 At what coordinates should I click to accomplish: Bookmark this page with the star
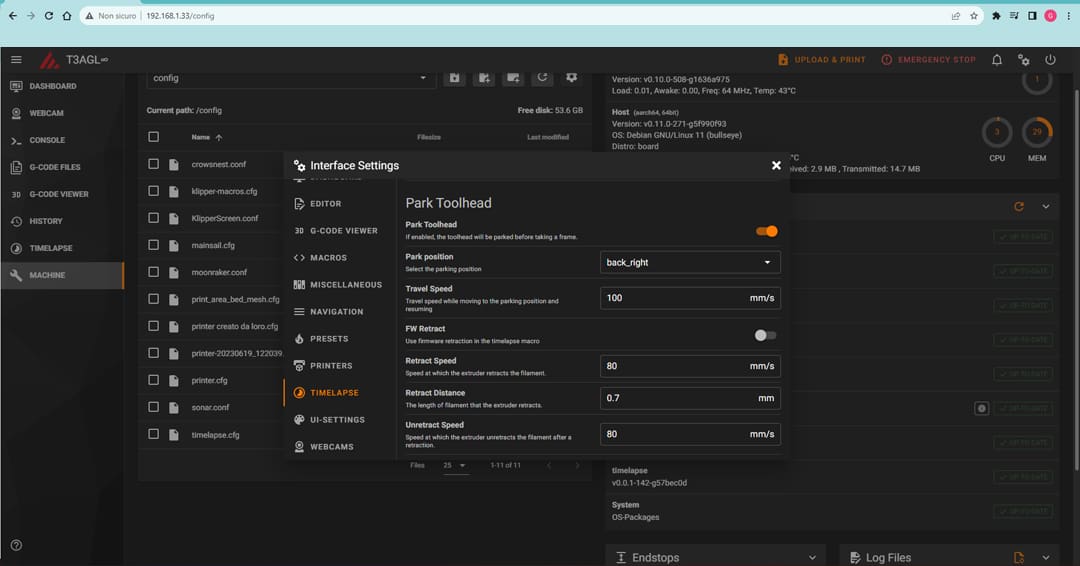point(974,16)
